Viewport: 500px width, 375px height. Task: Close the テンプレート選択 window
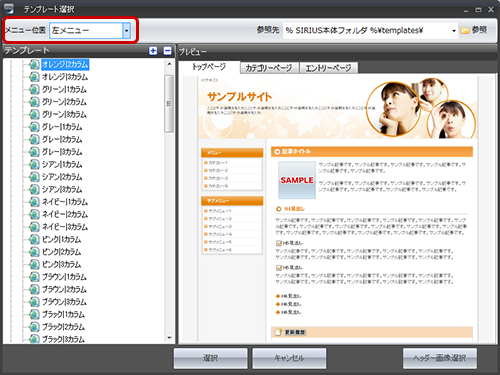(x=491, y=10)
